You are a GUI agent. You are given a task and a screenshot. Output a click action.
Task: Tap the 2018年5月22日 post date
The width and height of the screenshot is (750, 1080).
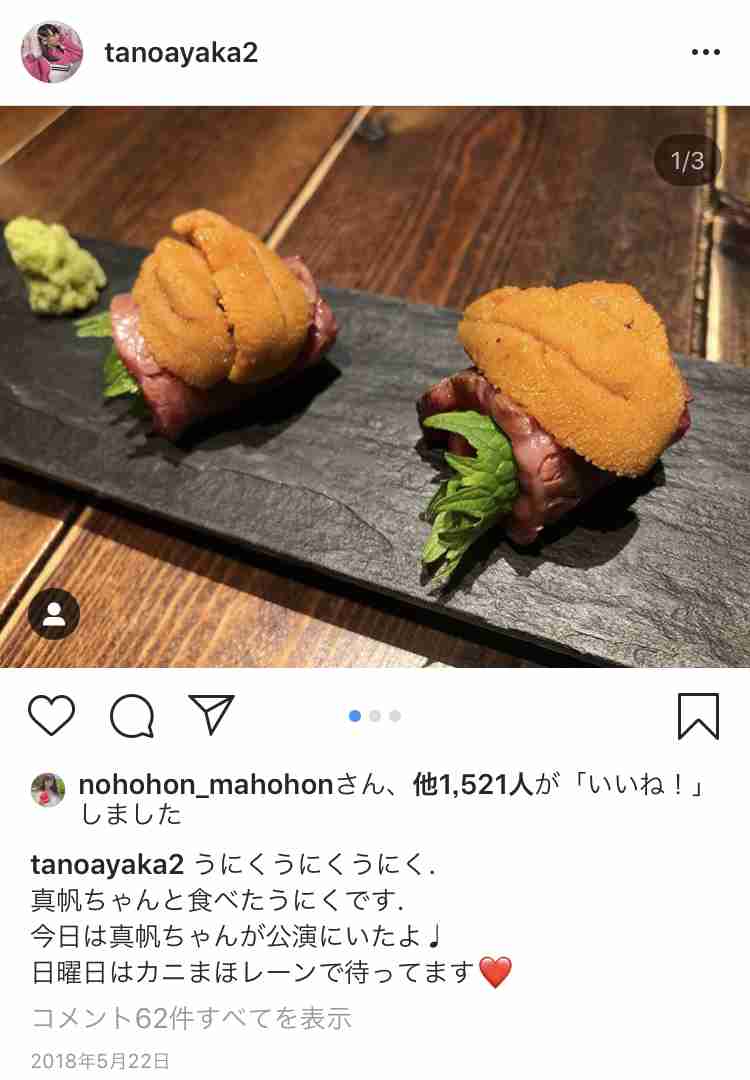click(x=101, y=1061)
